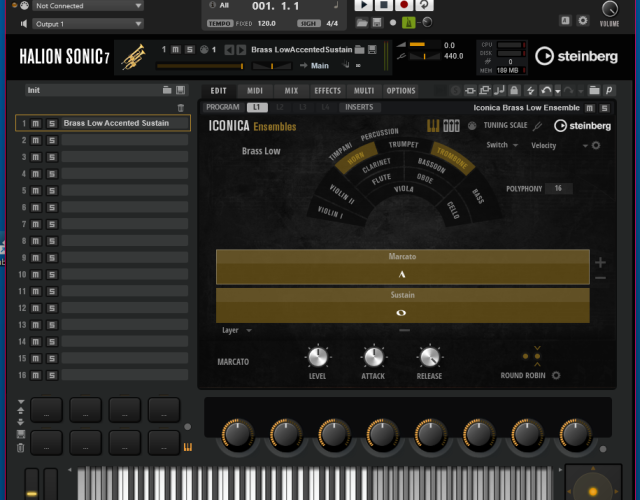Screen dimensions: 640x500
Task: Mute slot 1 in the rack
Action: (x=36, y=123)
